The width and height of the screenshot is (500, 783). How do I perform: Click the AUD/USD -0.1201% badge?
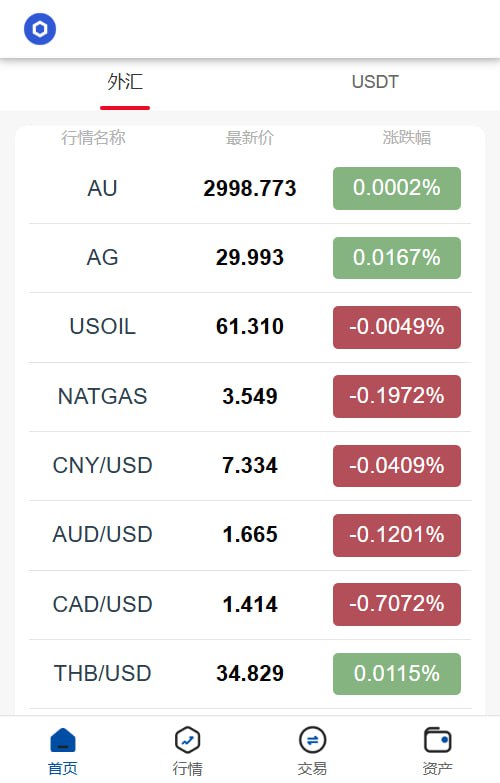click(397, 535)
